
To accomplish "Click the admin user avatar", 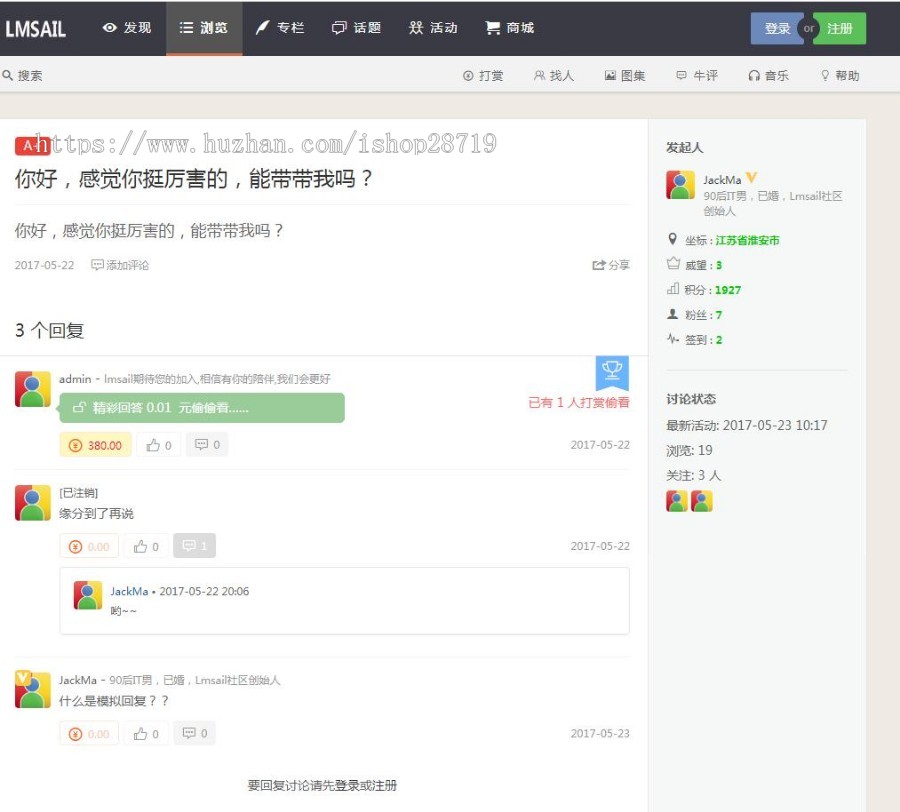I will click(x=33, y=389).
